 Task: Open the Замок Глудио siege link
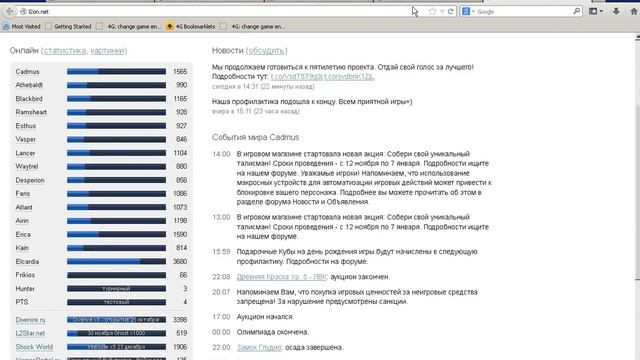[259, 347]
